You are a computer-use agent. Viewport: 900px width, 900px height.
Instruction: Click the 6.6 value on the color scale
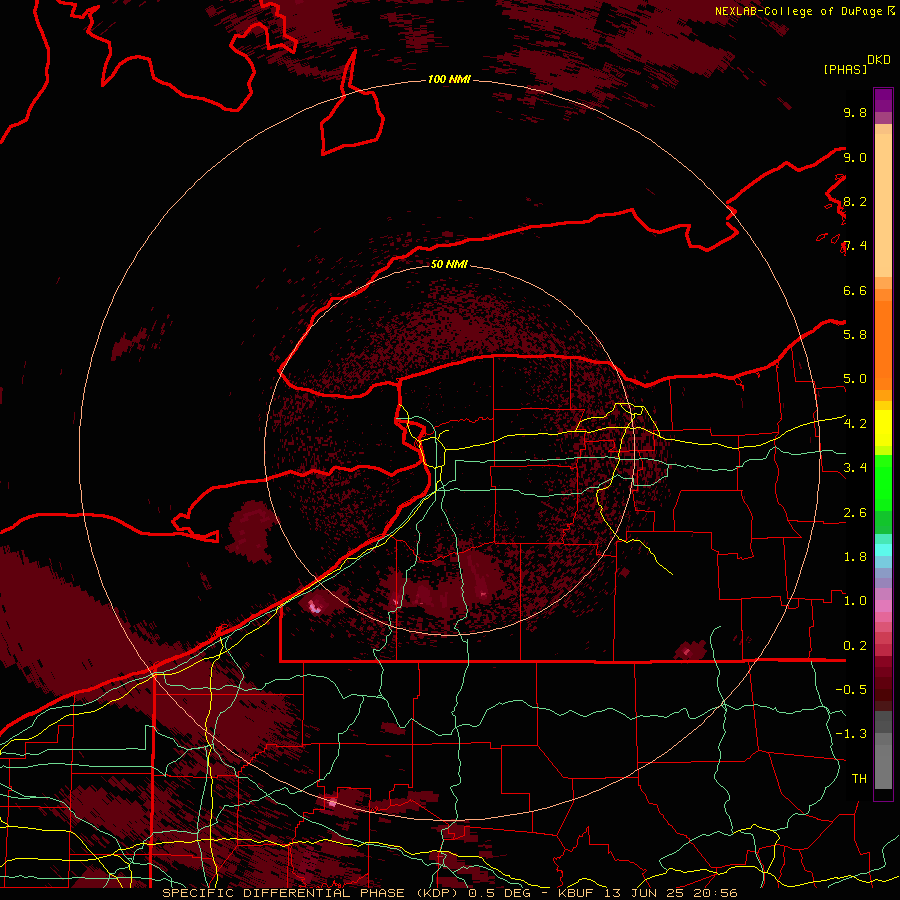click(855, 290)
